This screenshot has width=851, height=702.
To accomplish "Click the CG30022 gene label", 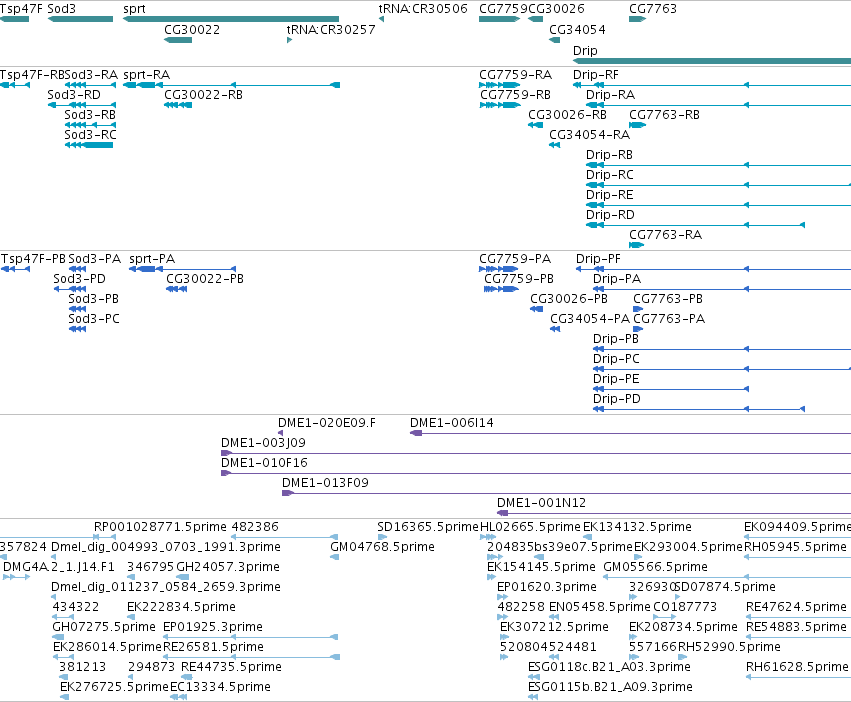I will point(192,29).
